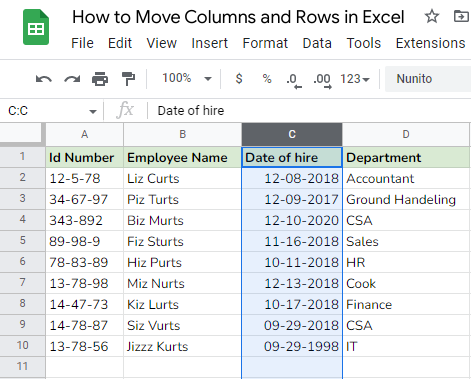This screenshot has height=379, width=471.
Task: Select the Accountant cell
Action: 406,178
